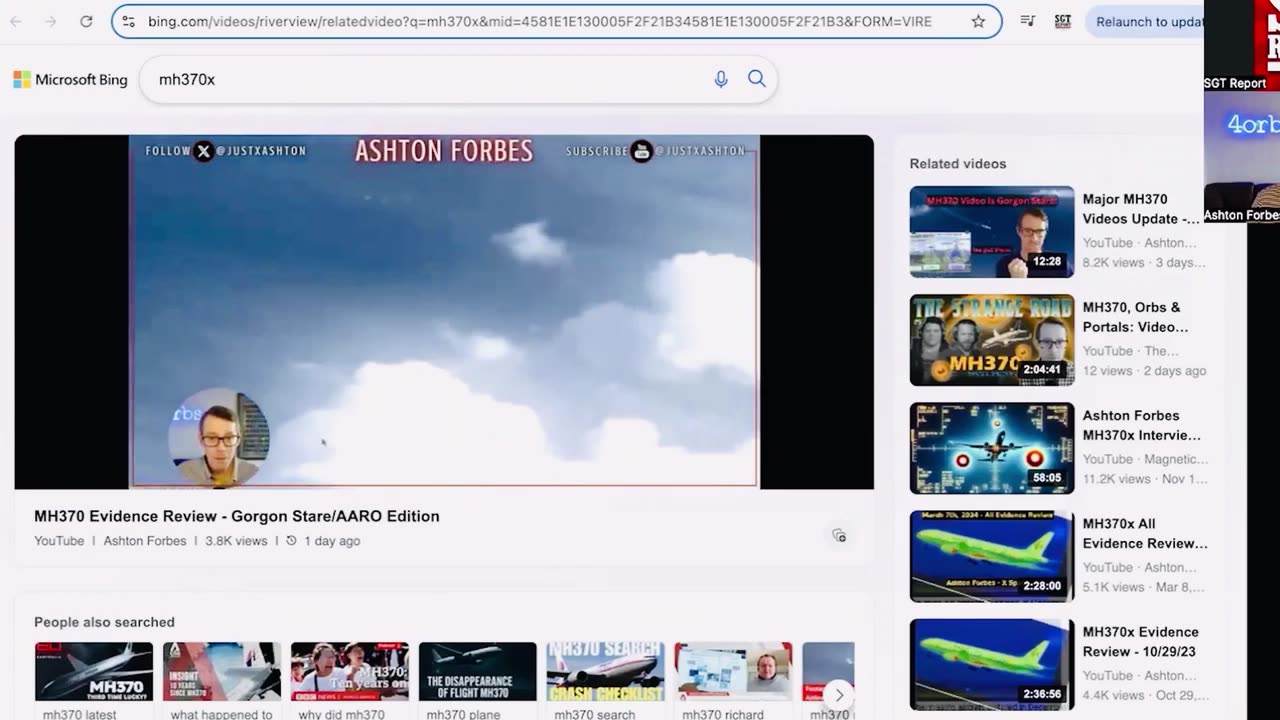Click the main Gorgon Stare video player

[x=444, y=312]
